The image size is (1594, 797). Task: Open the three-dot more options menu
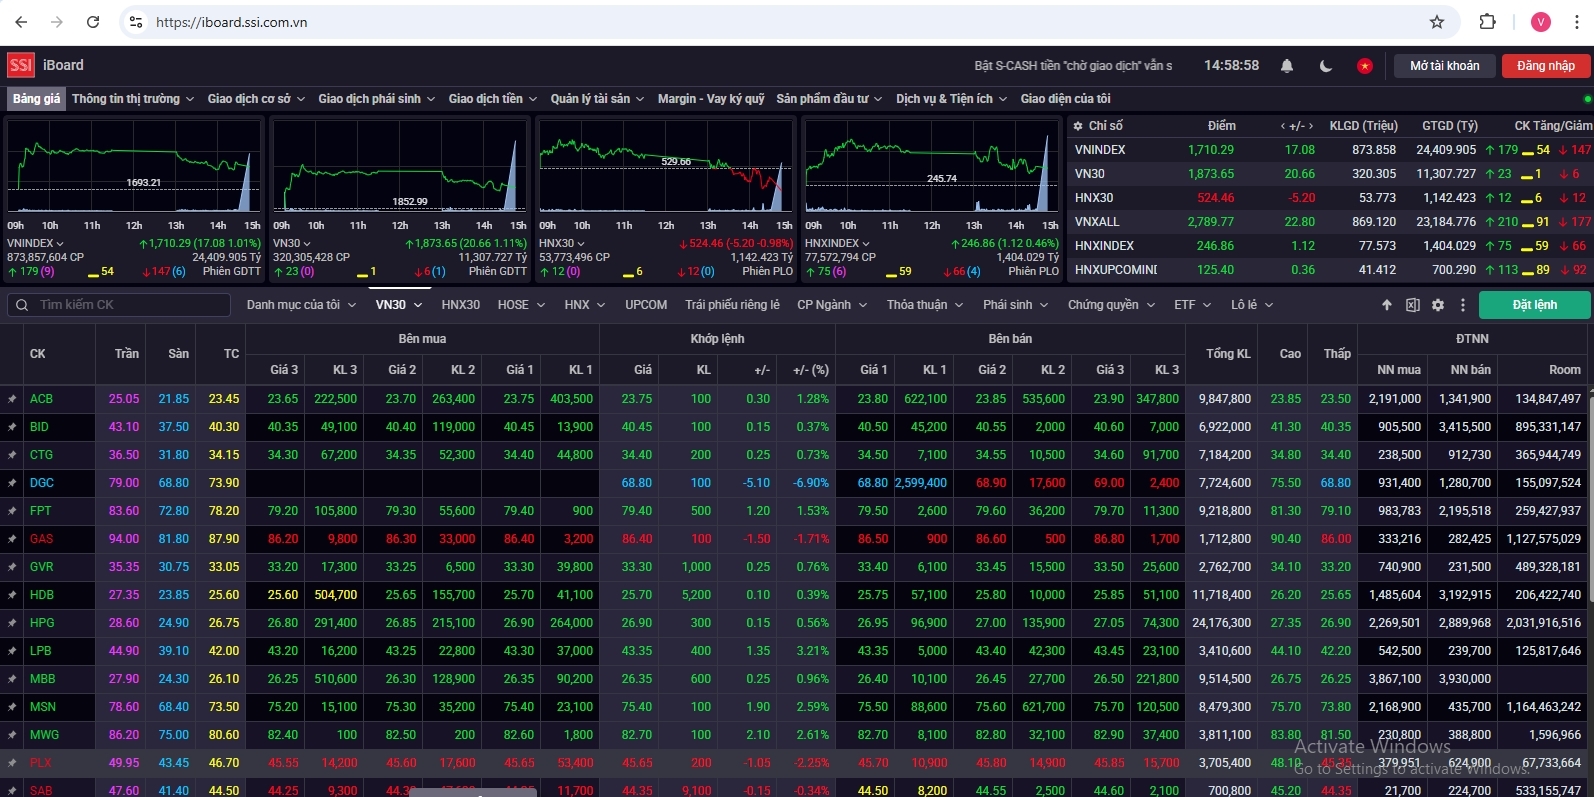click(1463, 305)
